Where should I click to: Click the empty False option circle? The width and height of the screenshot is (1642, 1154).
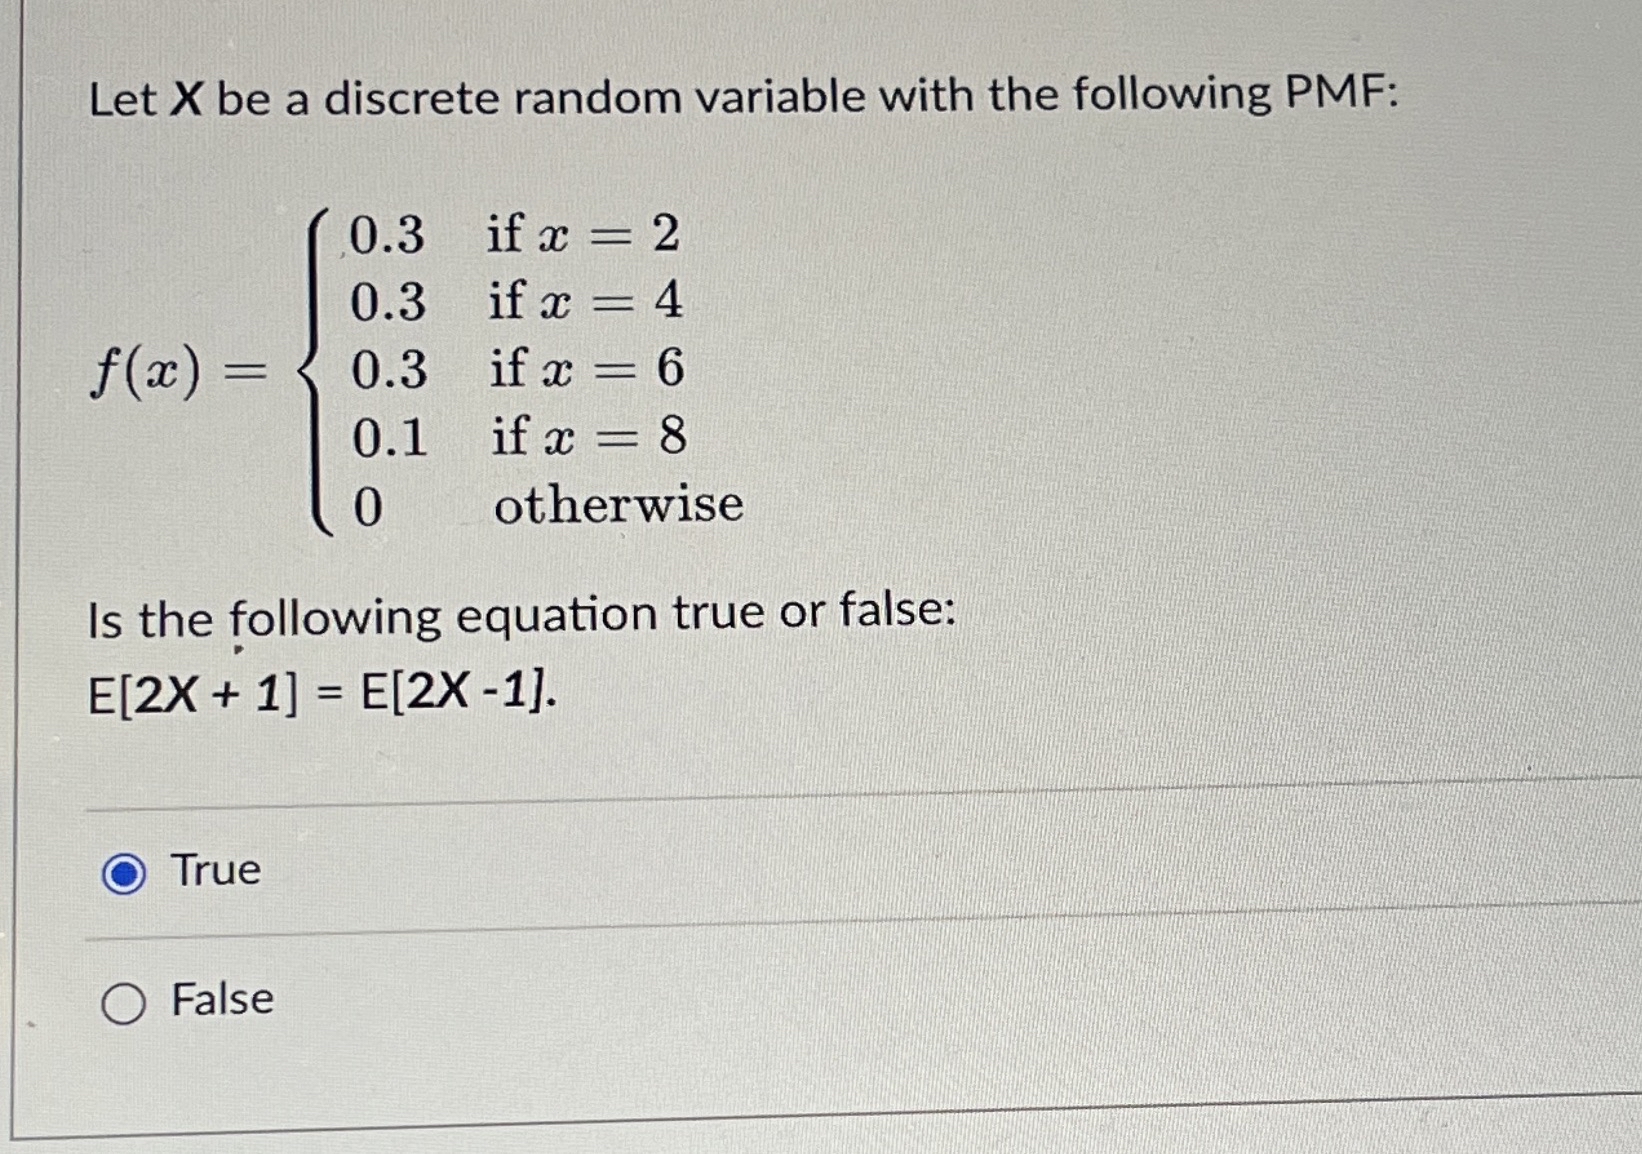click(123, 1003)
